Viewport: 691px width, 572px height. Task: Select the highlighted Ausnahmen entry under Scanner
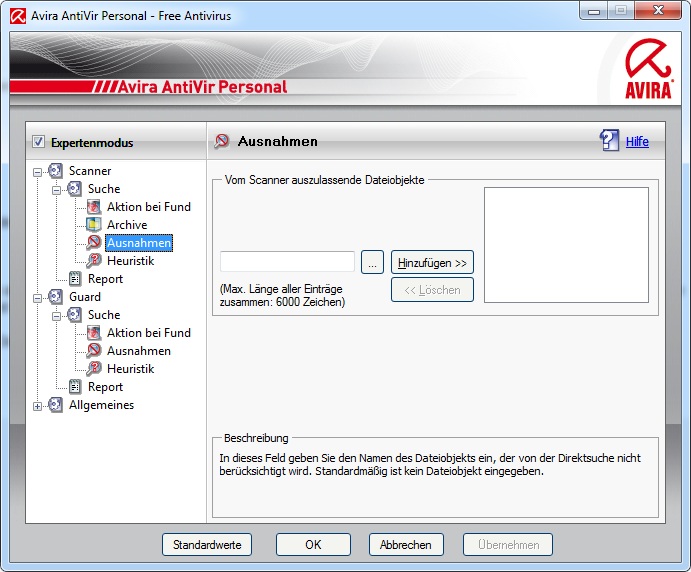(x=139, y=243)
